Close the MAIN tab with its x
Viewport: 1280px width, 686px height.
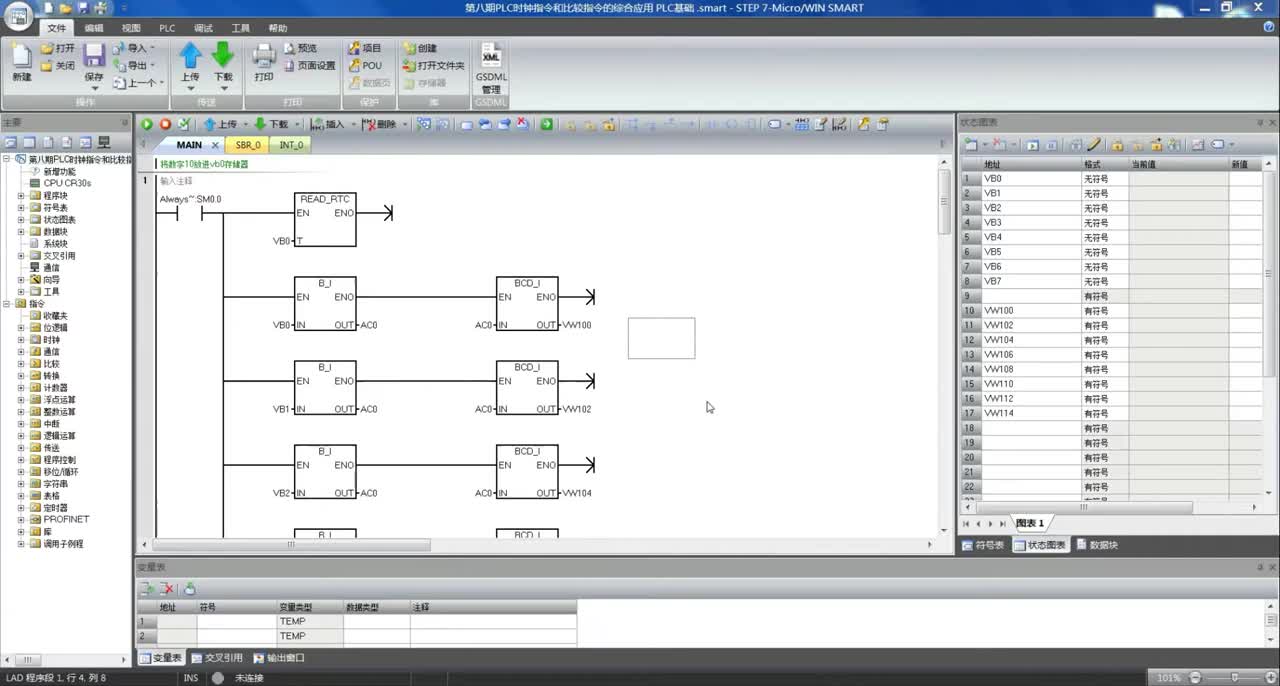point(215,145)
